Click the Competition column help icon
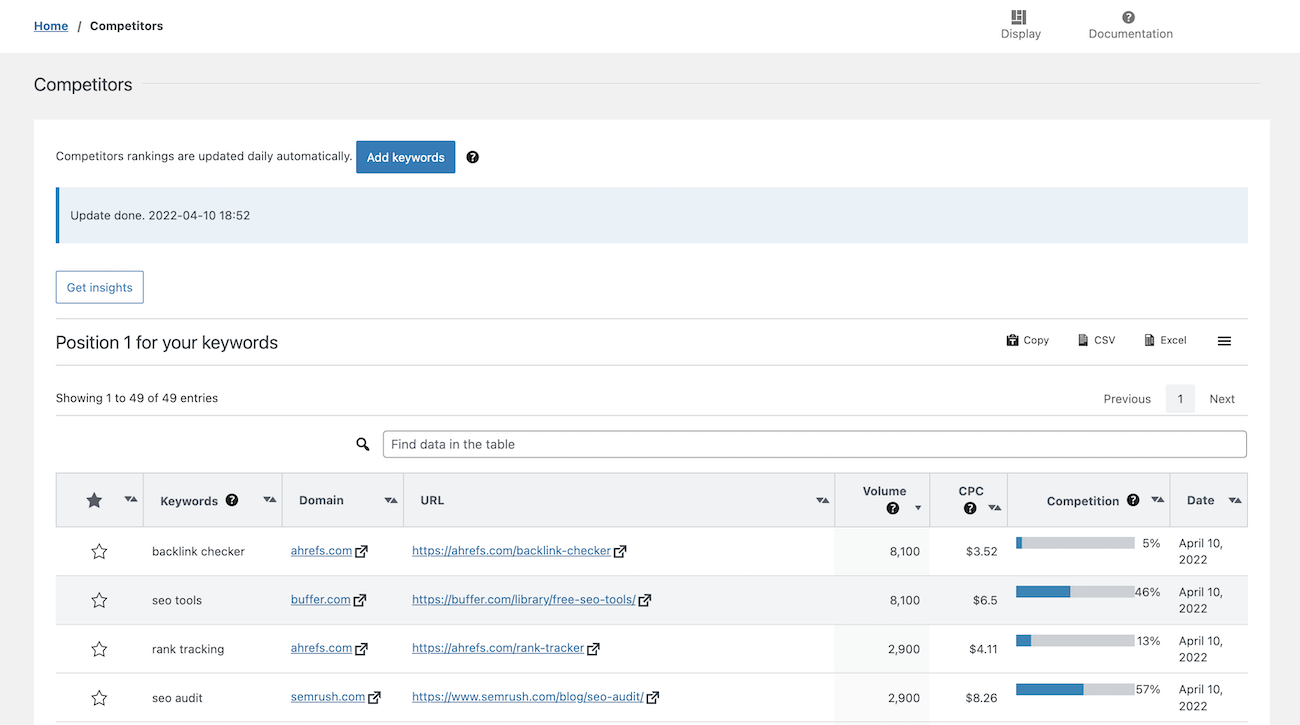Image resolution: width=1300 pixels, height=725 pixels. pos(1133,500)
